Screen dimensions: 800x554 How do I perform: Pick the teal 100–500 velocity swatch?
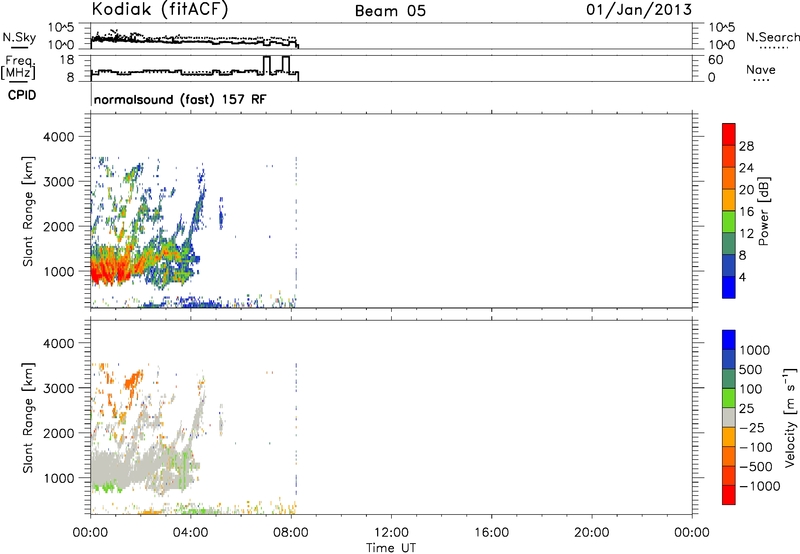click(729, 379)
